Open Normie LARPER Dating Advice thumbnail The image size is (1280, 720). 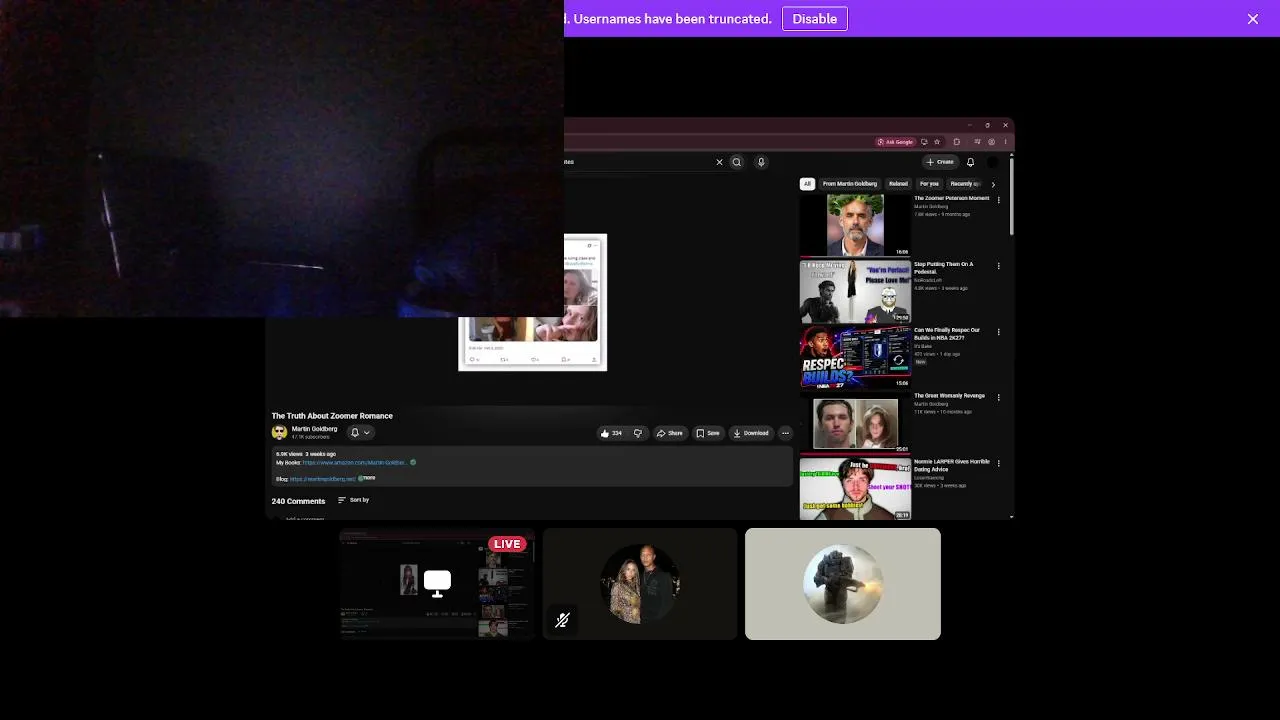pyautogui.click(x=855, y=489)
